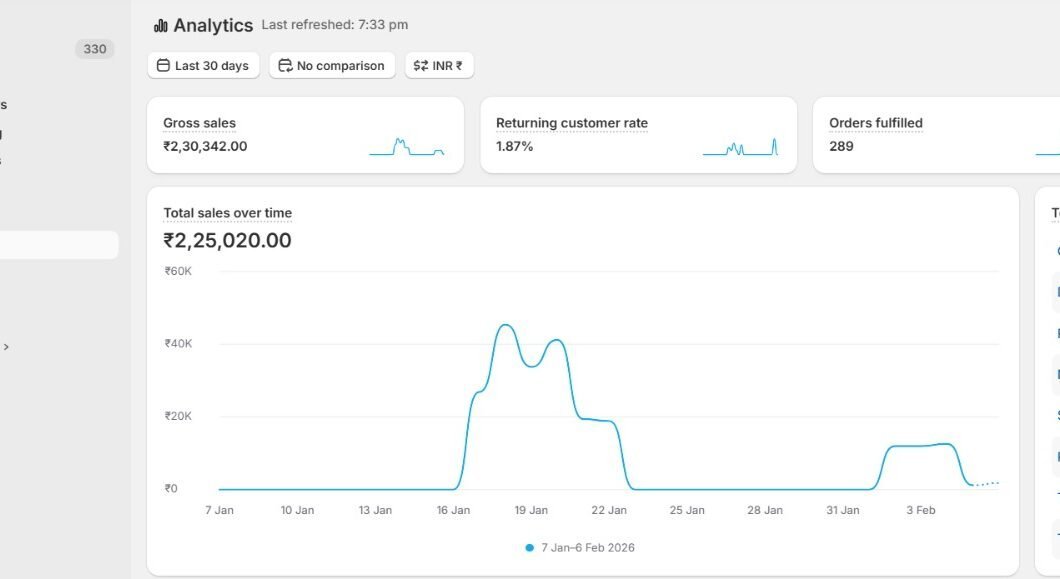Click the Analytics bar chart icon
The height and width of the screenshot is (579, 1060).
pos(160,26)
